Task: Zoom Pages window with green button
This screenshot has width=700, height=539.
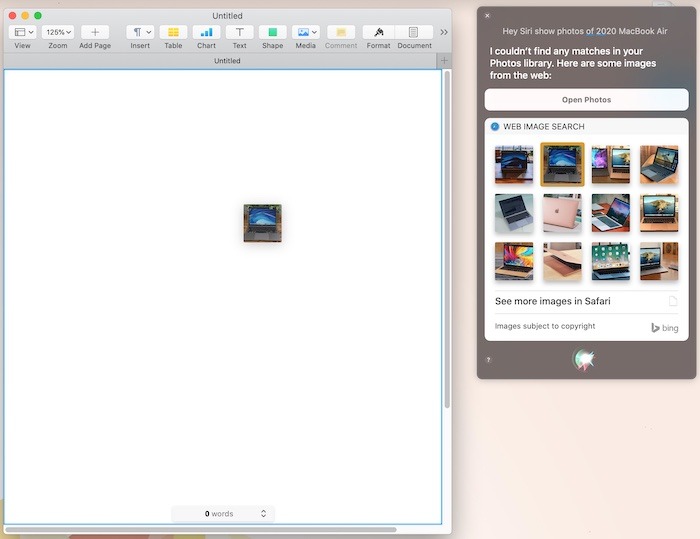Action: [38, 16]
